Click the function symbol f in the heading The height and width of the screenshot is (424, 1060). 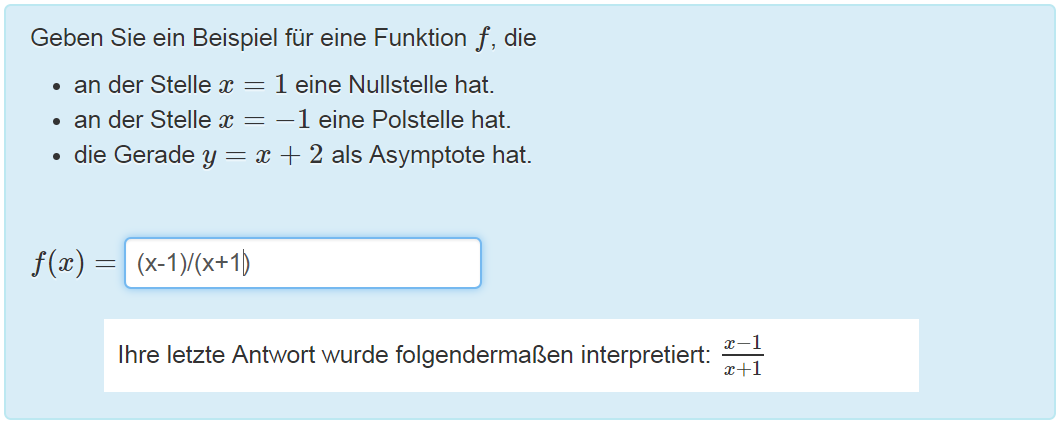[x=486, y=39]
